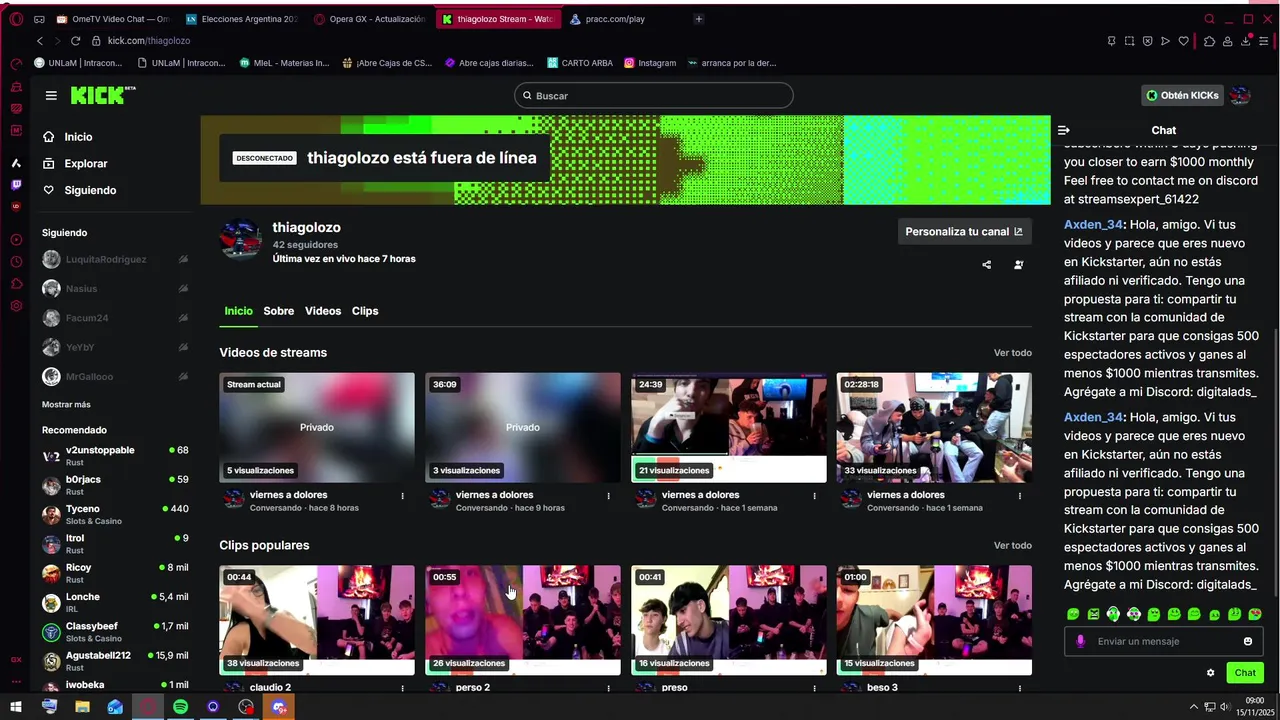
Task: Expand followed list with Mostrar más
Action: pos(66,404)
